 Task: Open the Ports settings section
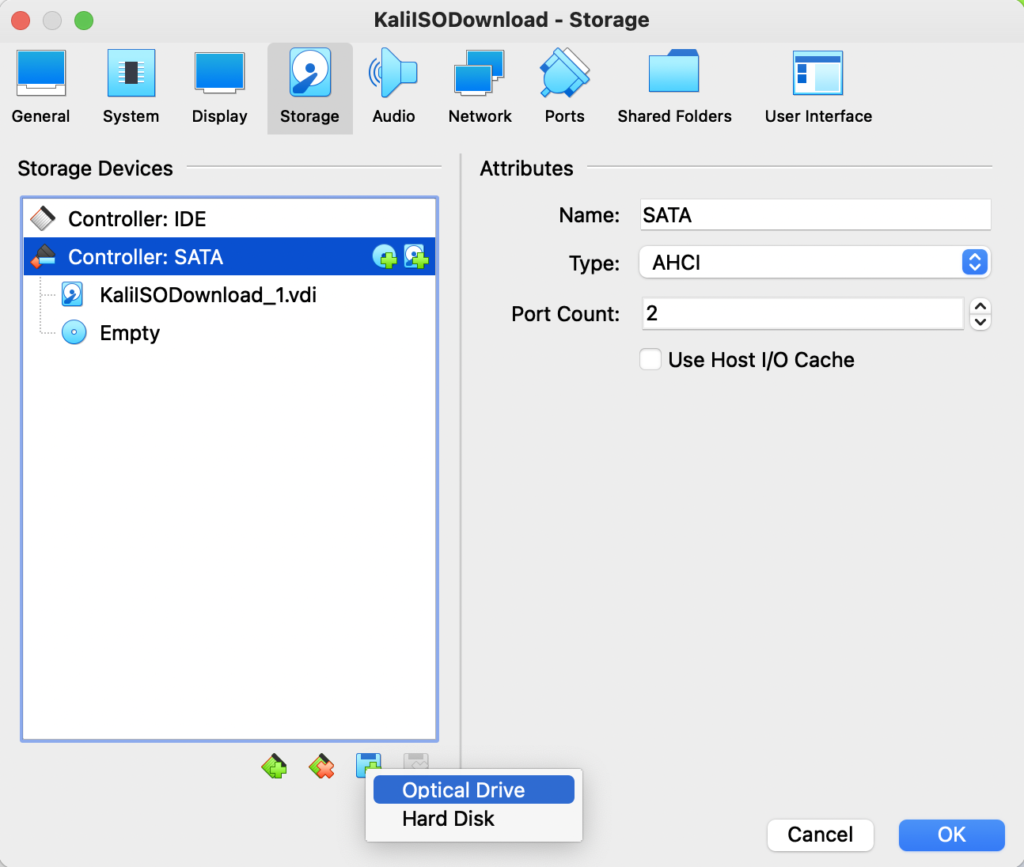(x=564, y=88)
